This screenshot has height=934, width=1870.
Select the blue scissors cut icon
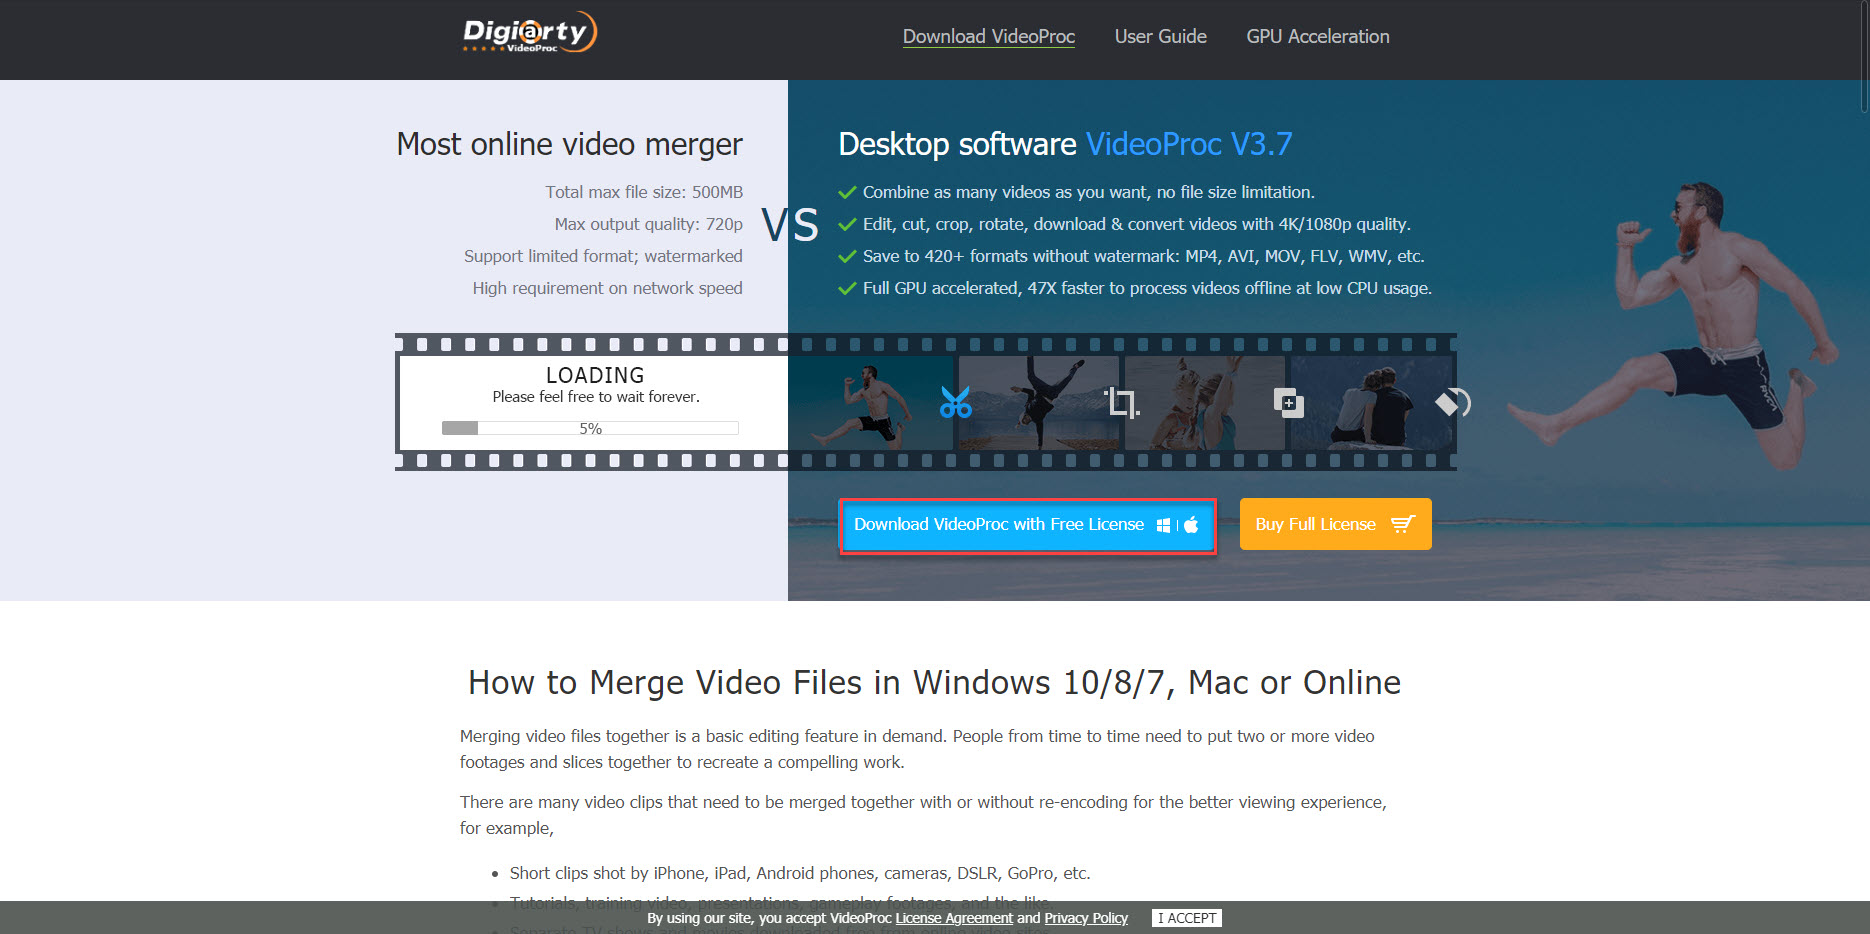(955, 403)
